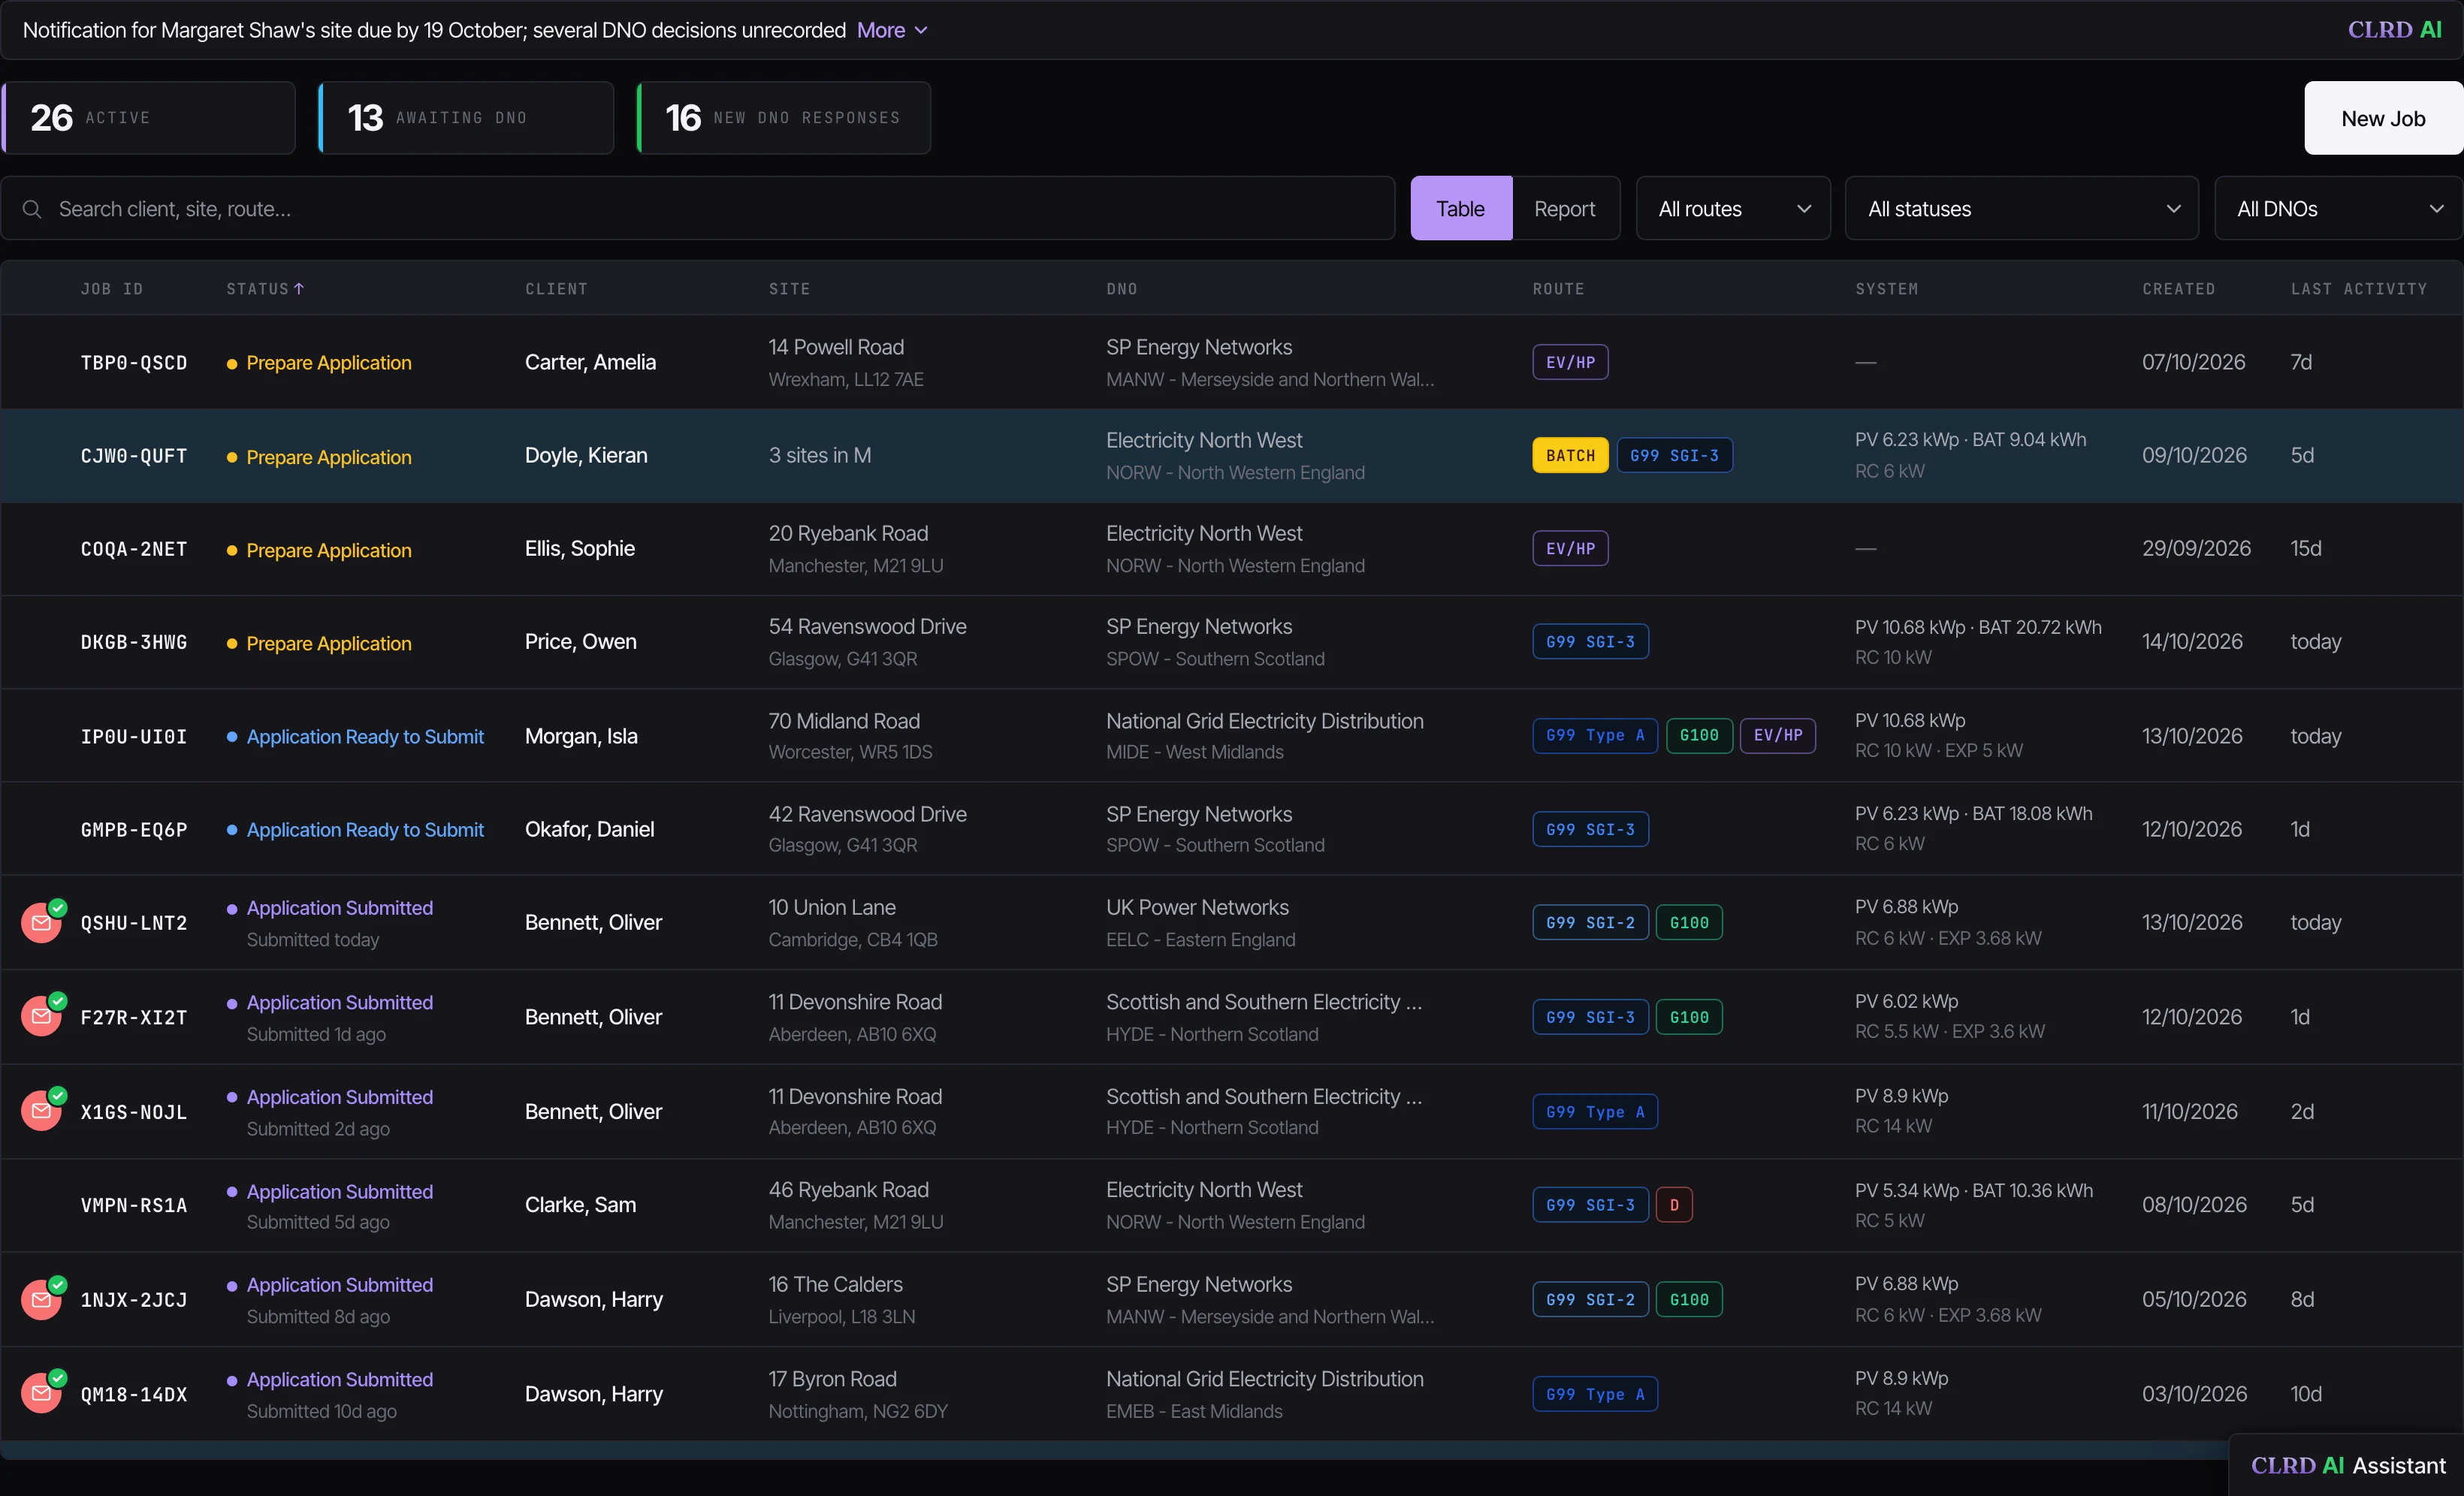Click the G99 Type A badge on job QM18-14DX
Viewport: 2464px width, 1496px height.
click(1595, 1394)
